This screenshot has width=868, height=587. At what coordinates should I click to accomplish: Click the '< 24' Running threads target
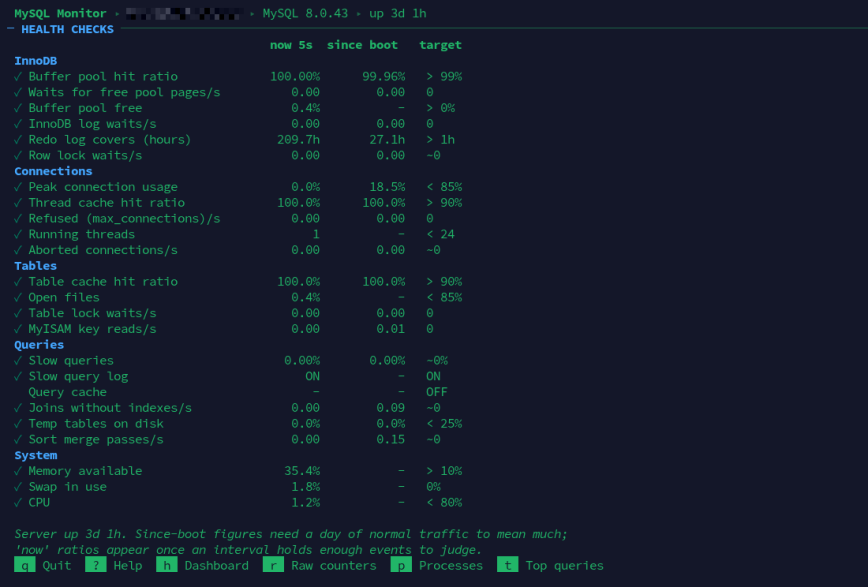tap(441, 234)
